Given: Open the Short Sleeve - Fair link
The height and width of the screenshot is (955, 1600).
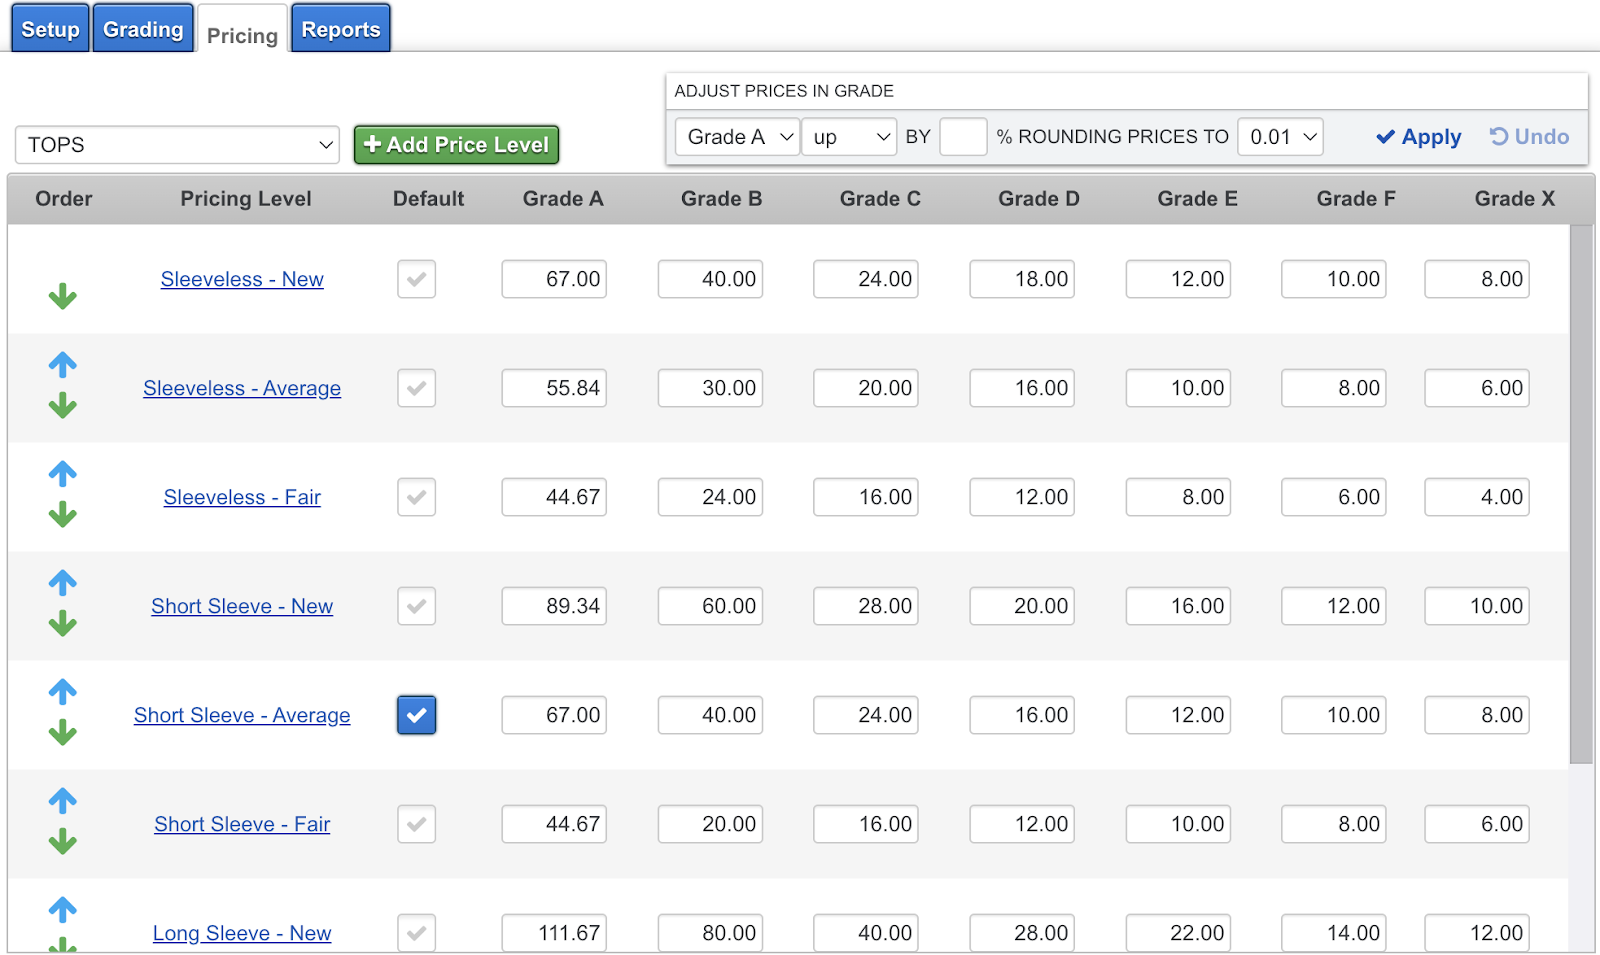Looking at the screenshot, I should click(x=242, y=824).
